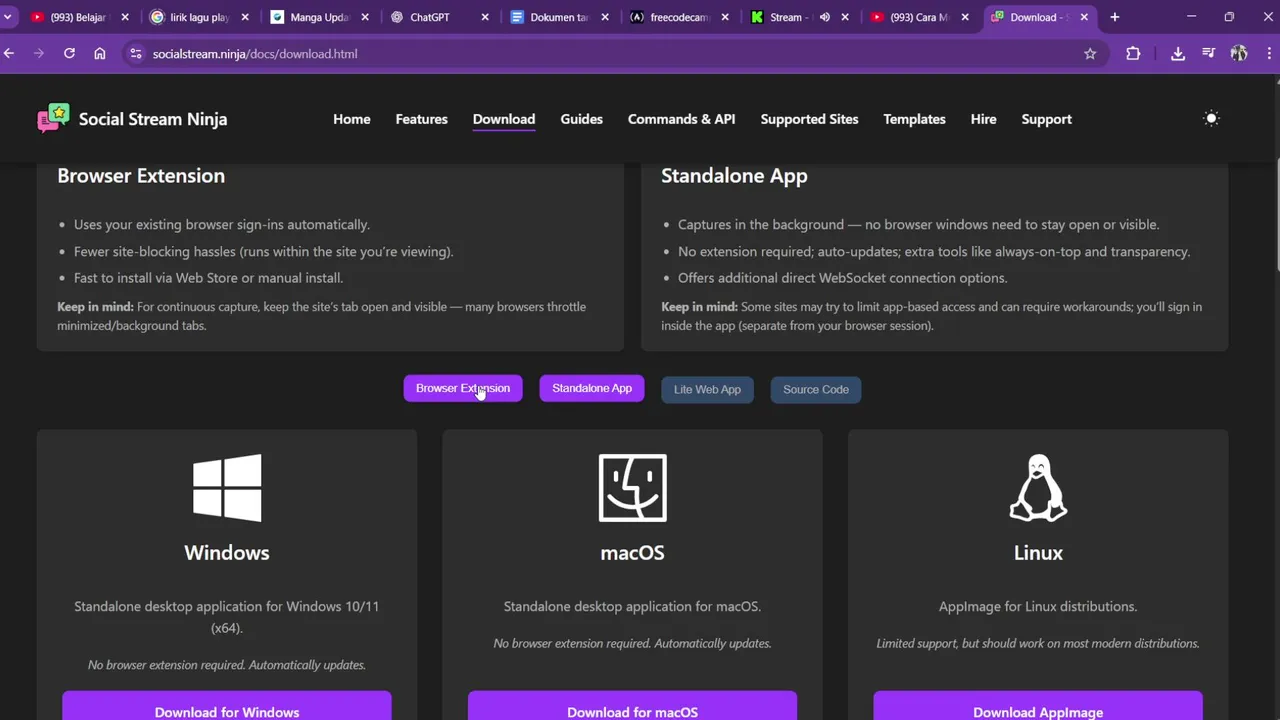
Task: Switch to the Belajar YouTube tab
Action: click(78, 17)
